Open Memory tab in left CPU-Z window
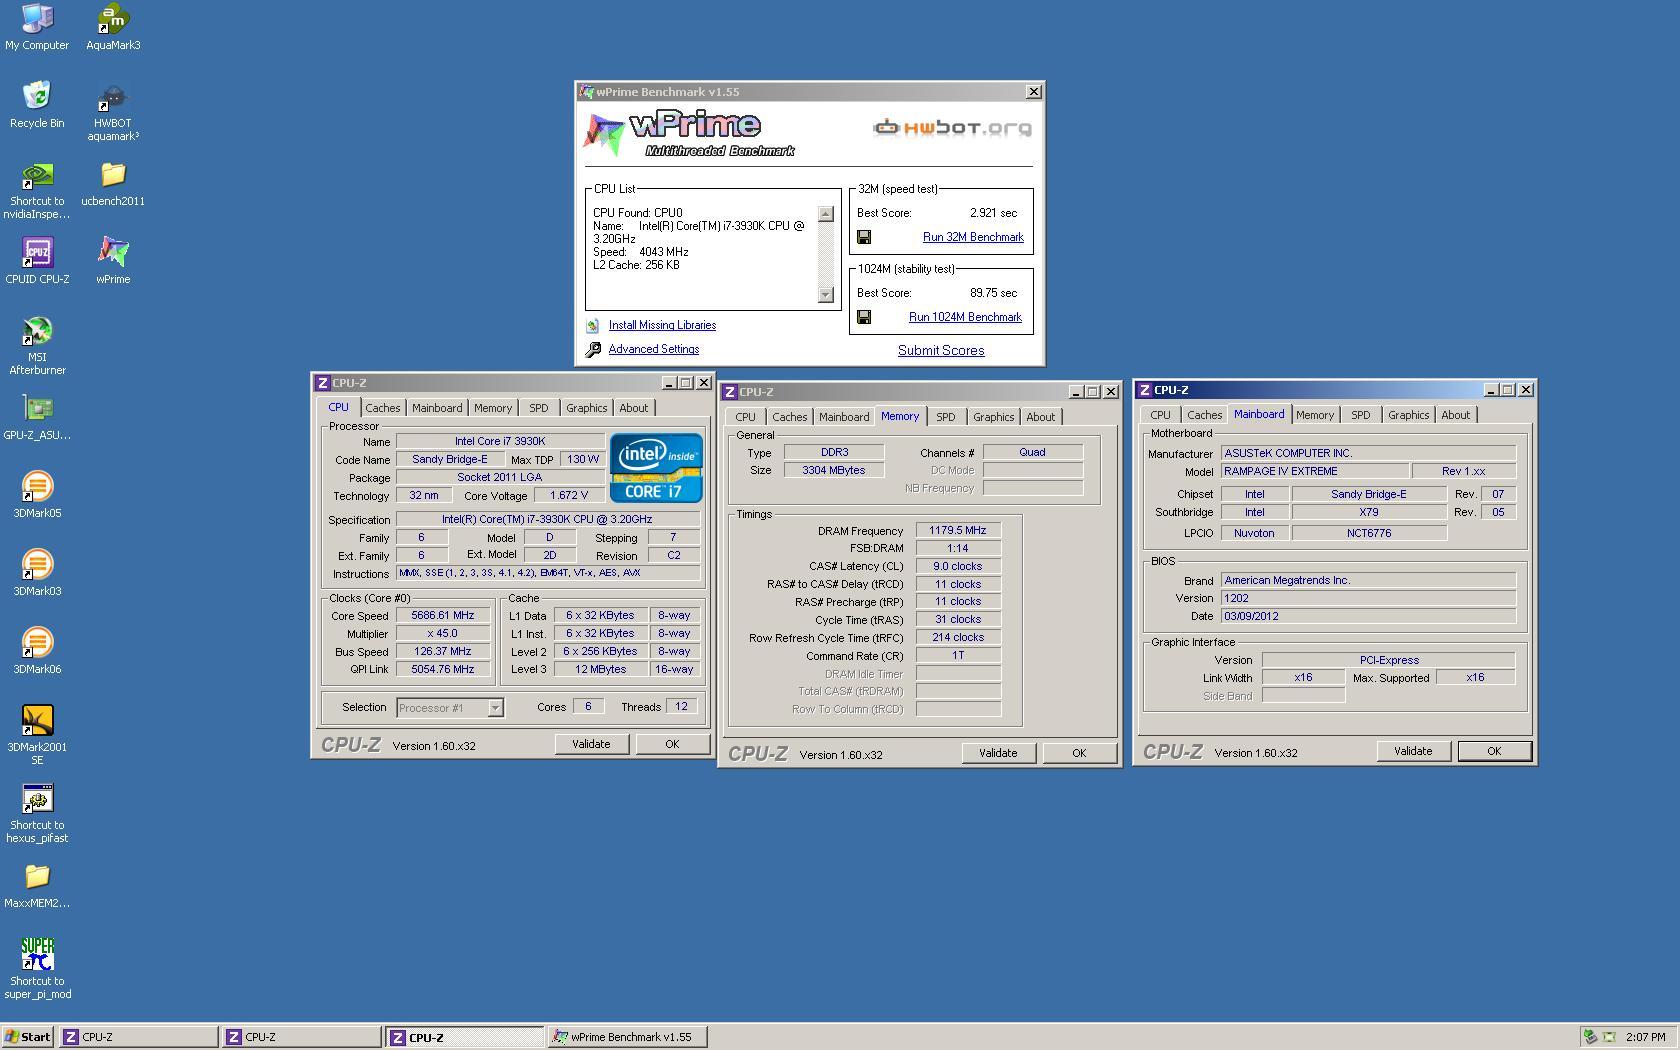 (x=493, y=408)
